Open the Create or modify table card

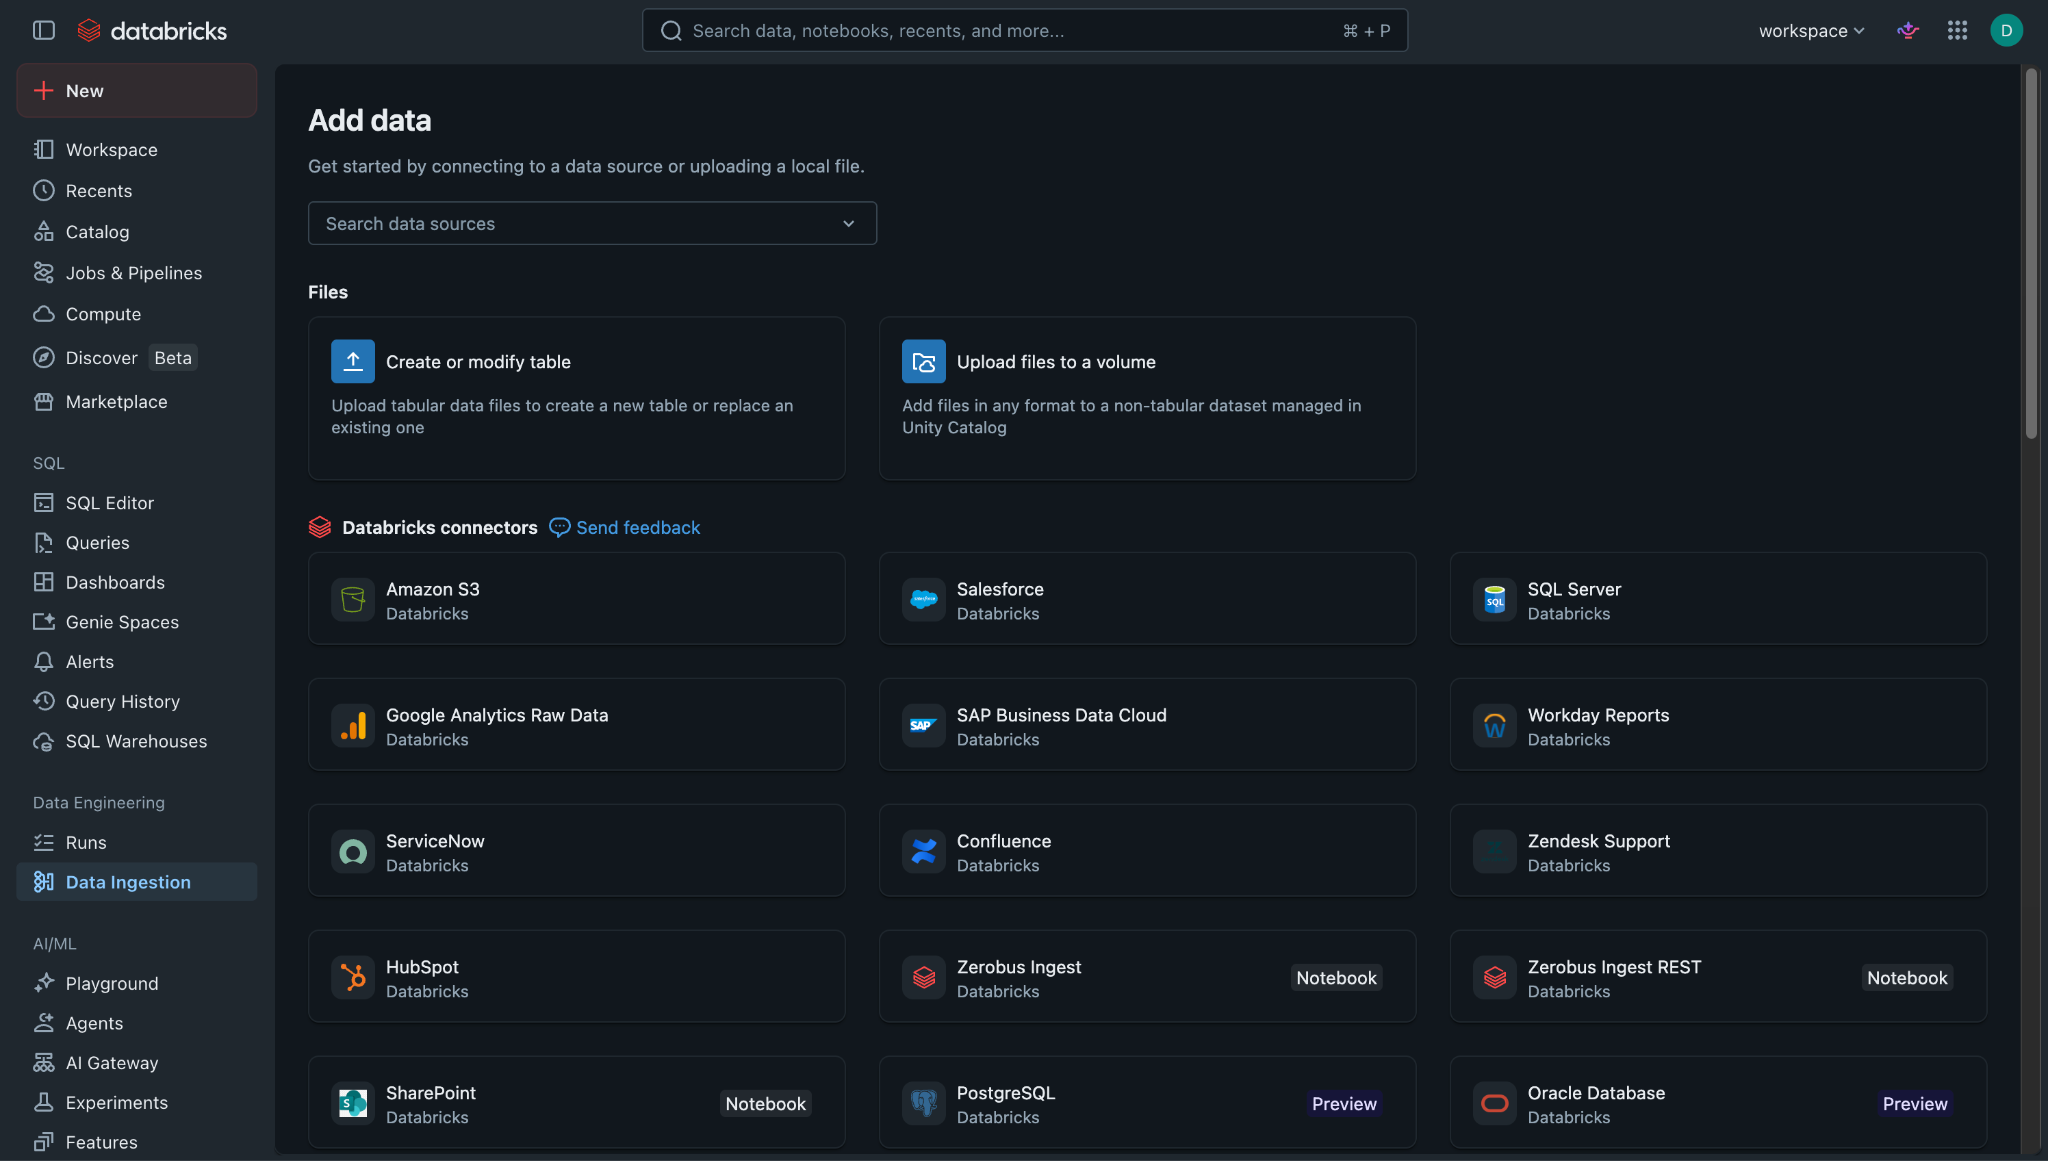[577, 399]
